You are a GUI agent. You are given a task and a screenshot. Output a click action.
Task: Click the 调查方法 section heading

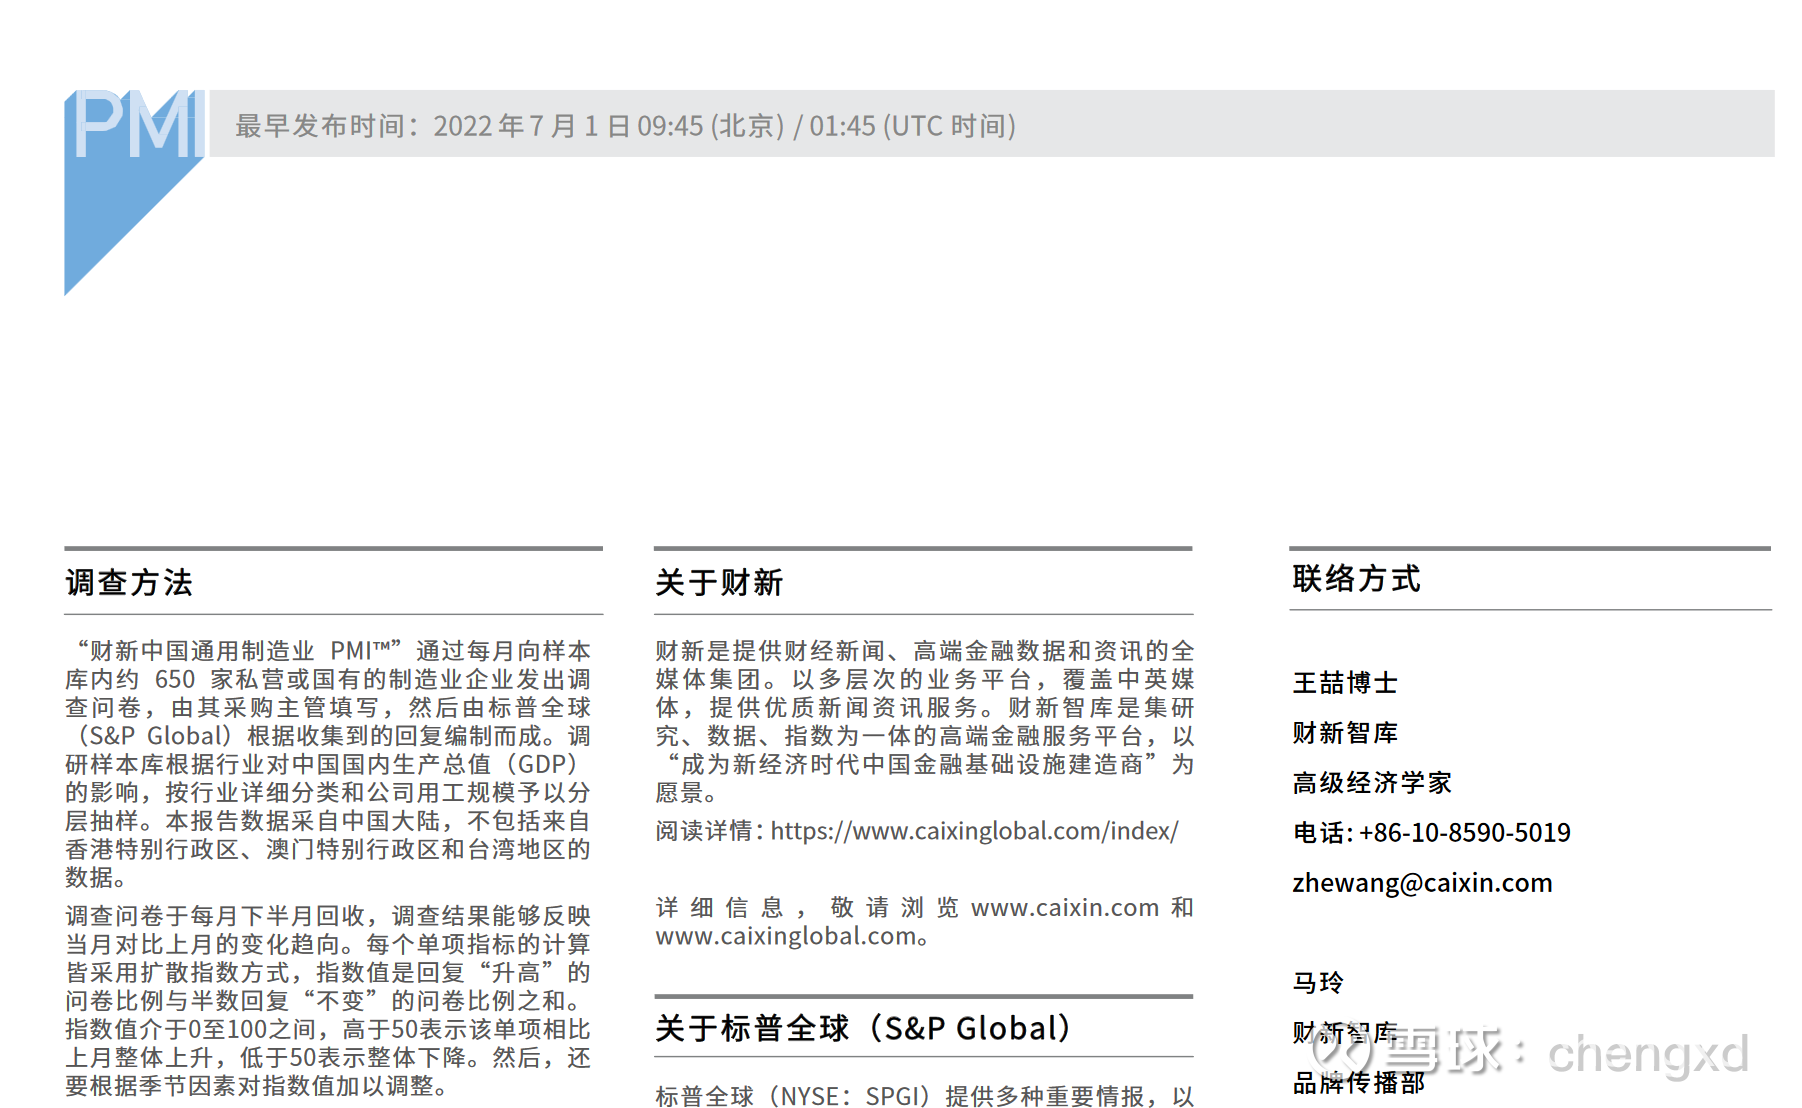[130, 583]
